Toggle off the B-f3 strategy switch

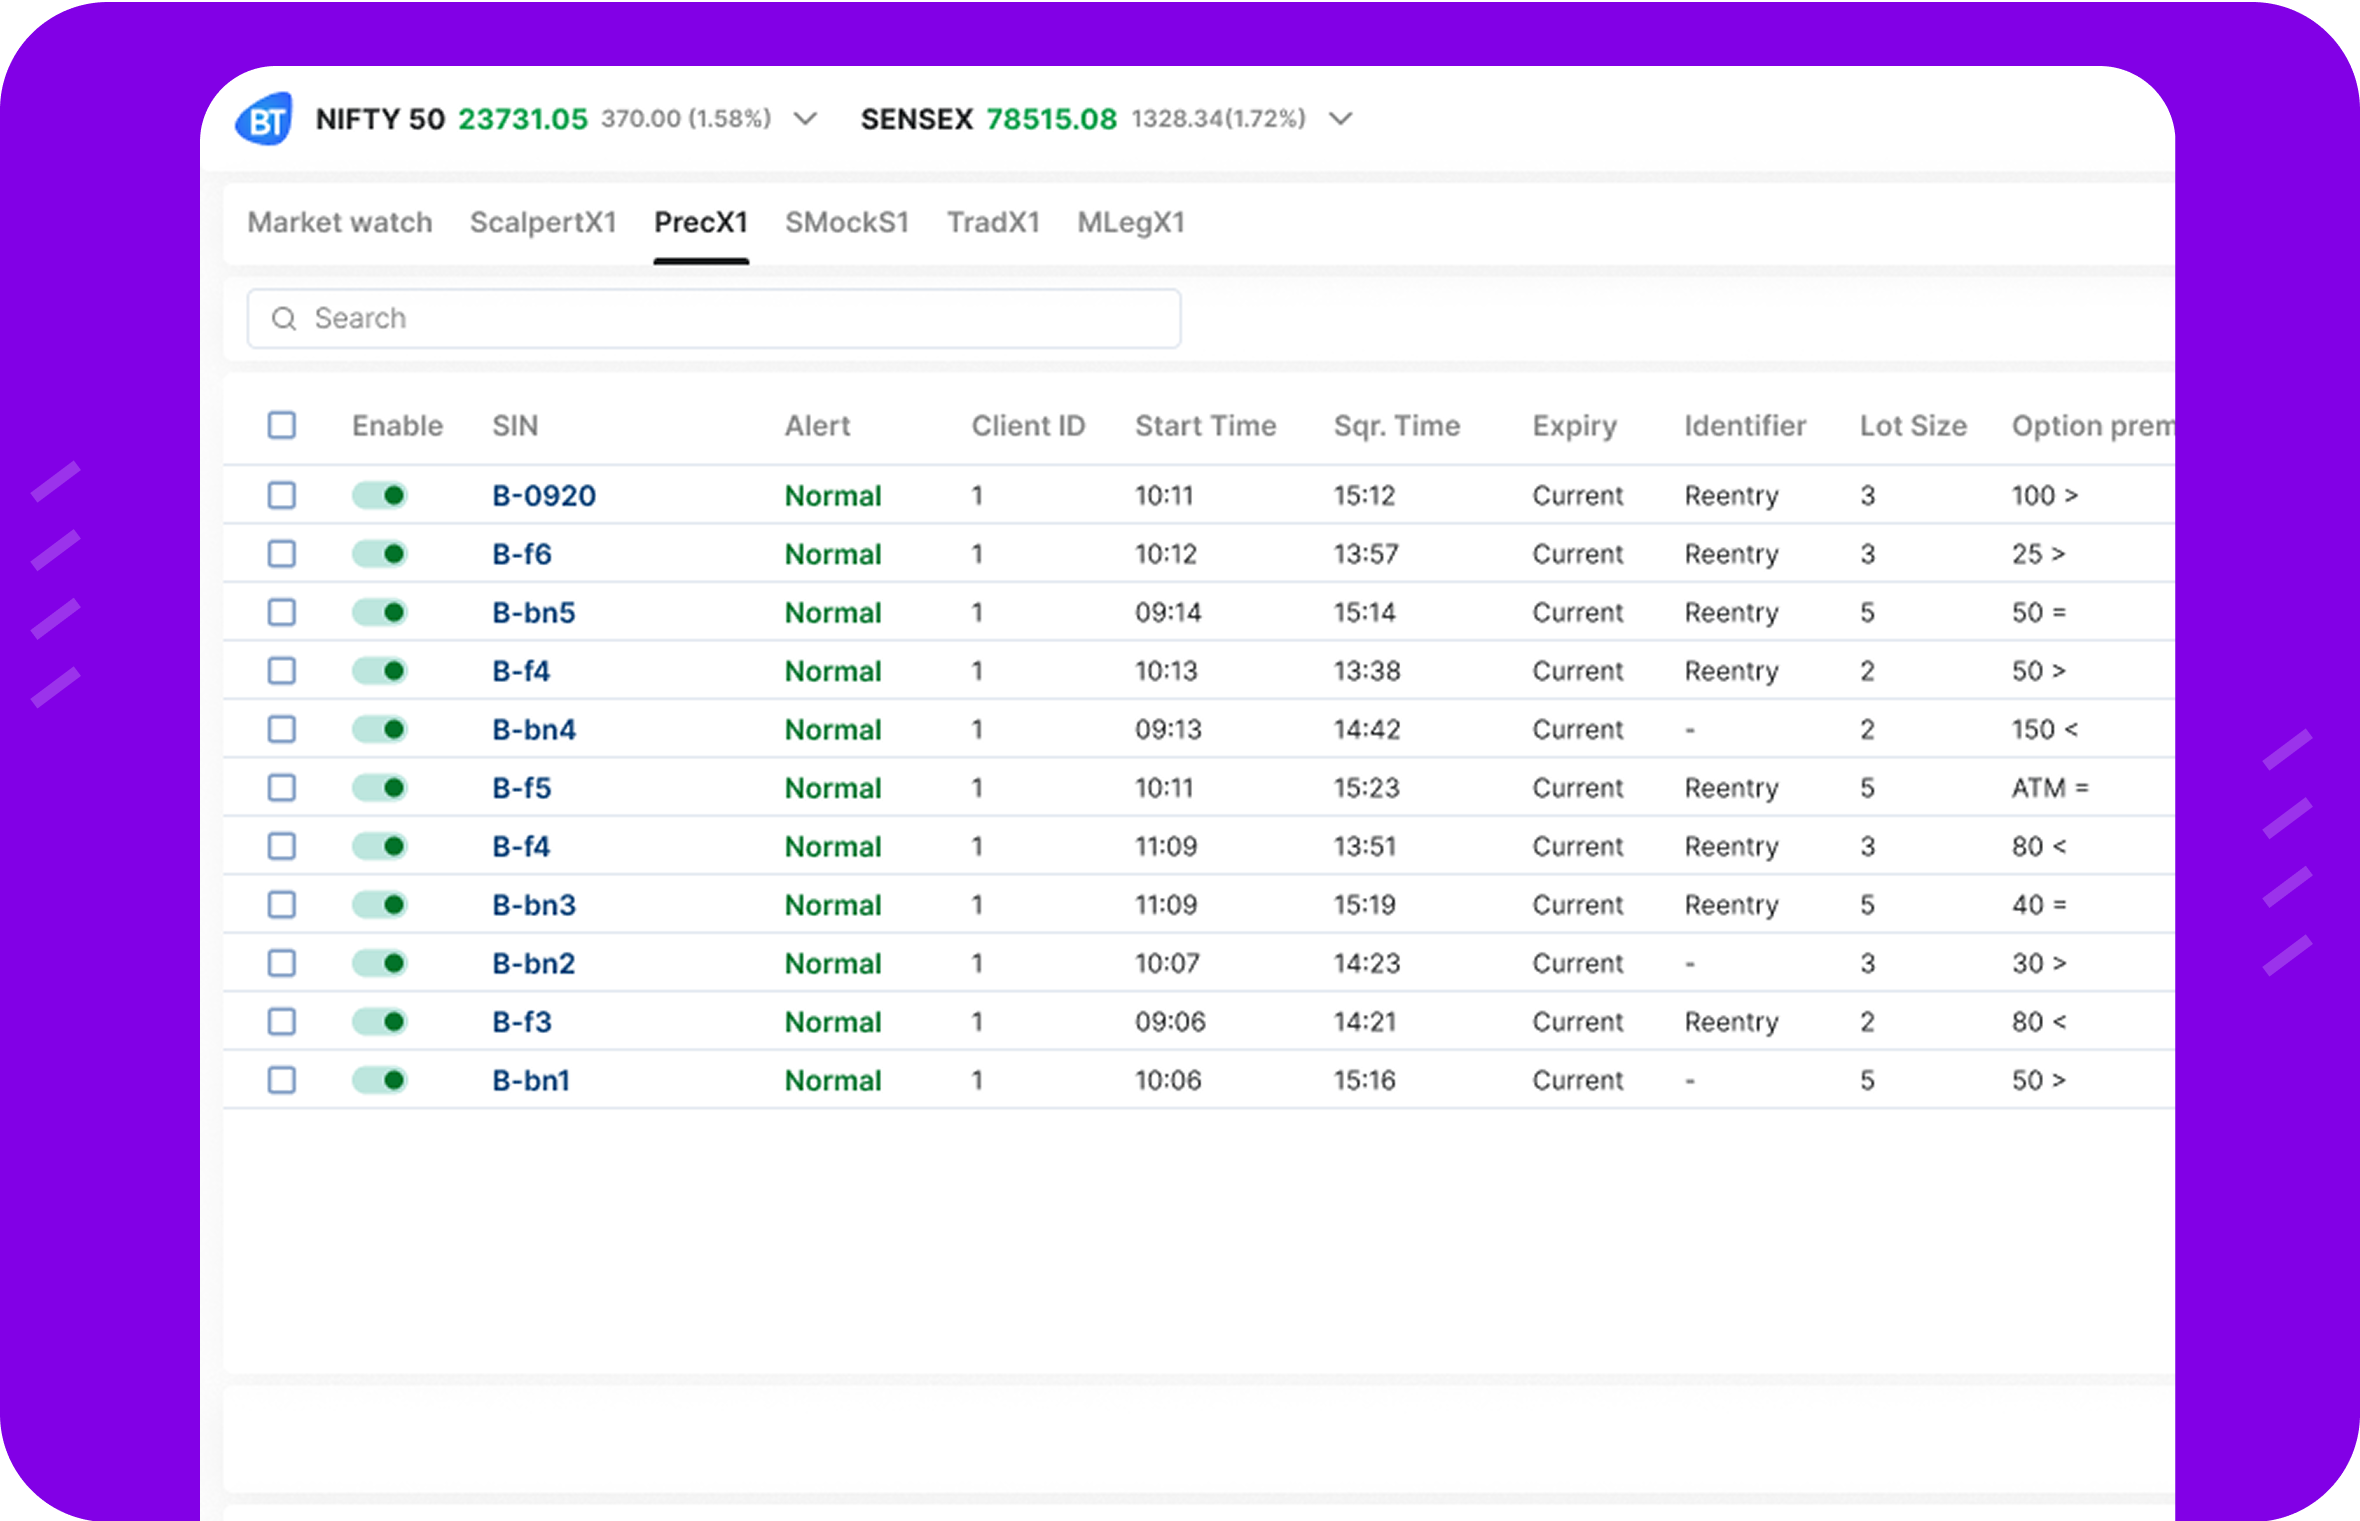pyautogui.click(x=380, y=1022)
